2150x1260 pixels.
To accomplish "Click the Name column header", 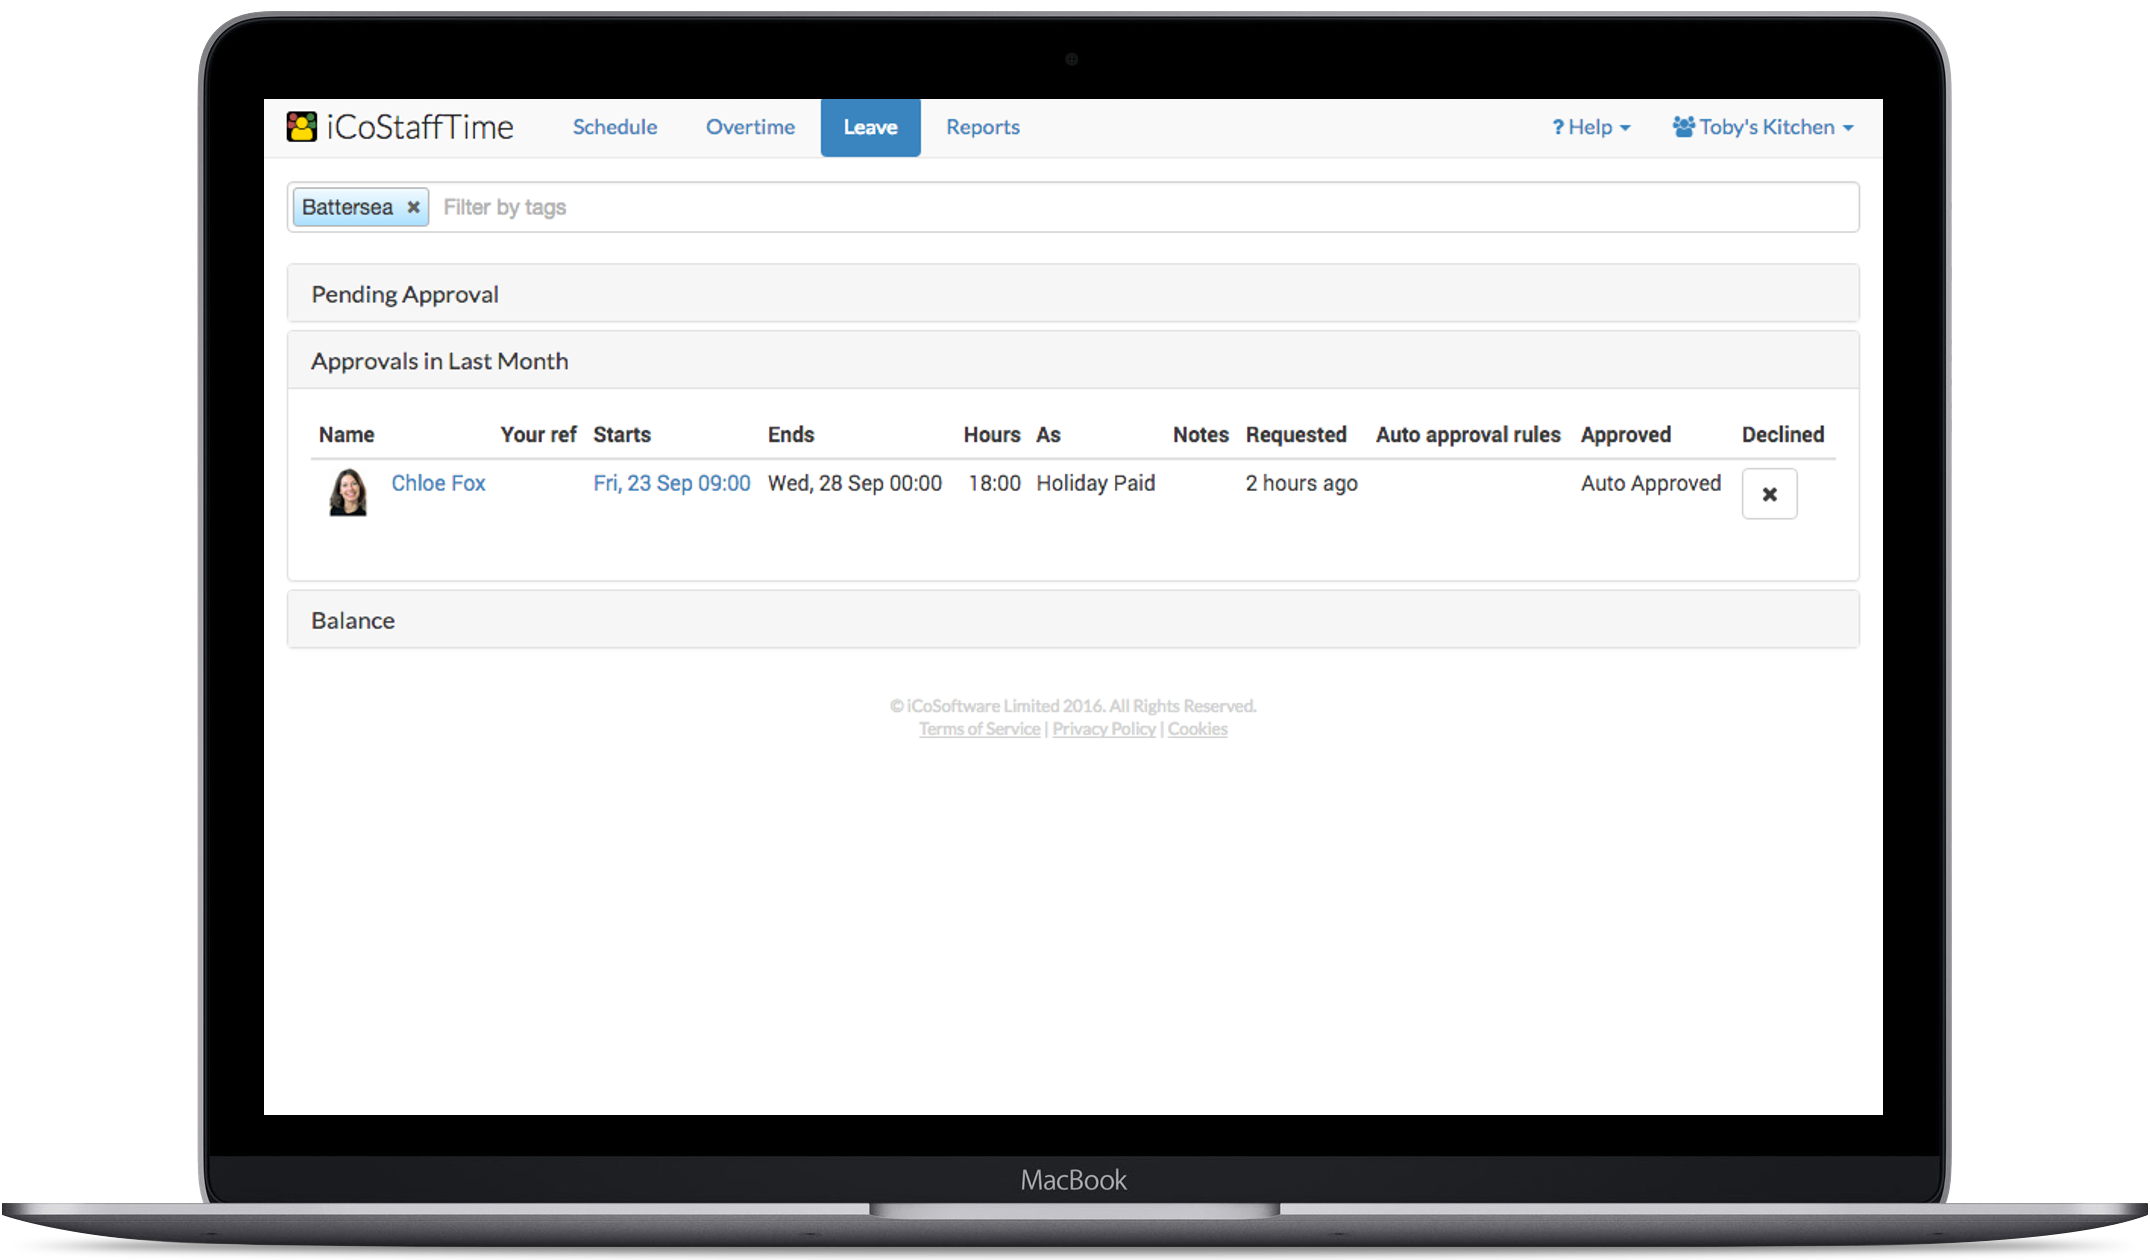I will [x=346, y=435].
